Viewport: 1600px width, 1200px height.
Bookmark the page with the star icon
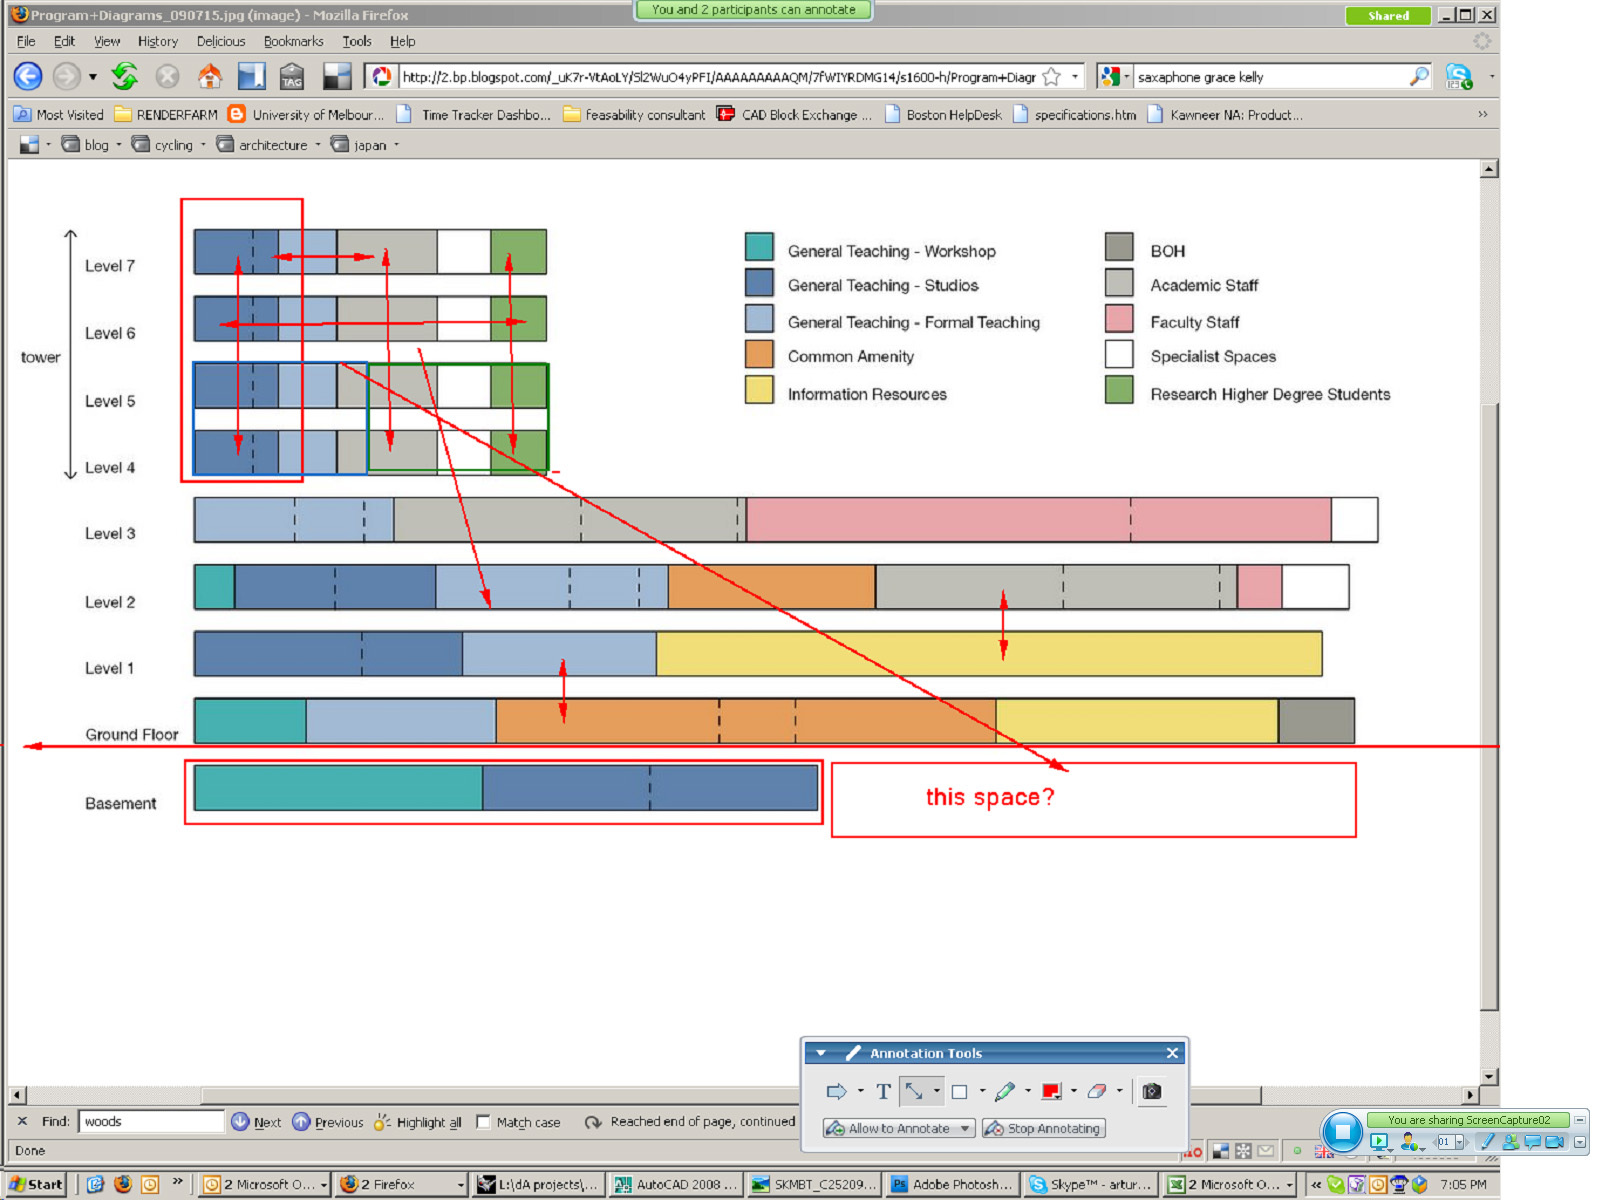point(1051,77)
